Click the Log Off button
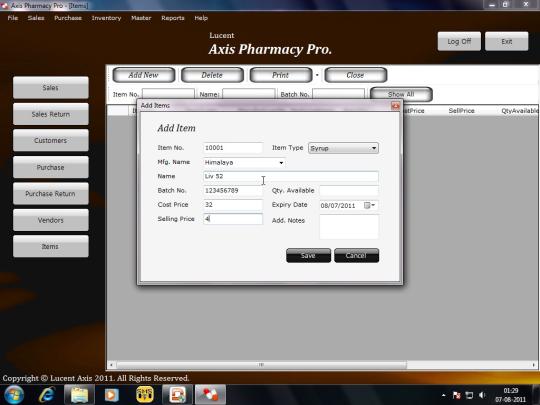 point(459,41)
